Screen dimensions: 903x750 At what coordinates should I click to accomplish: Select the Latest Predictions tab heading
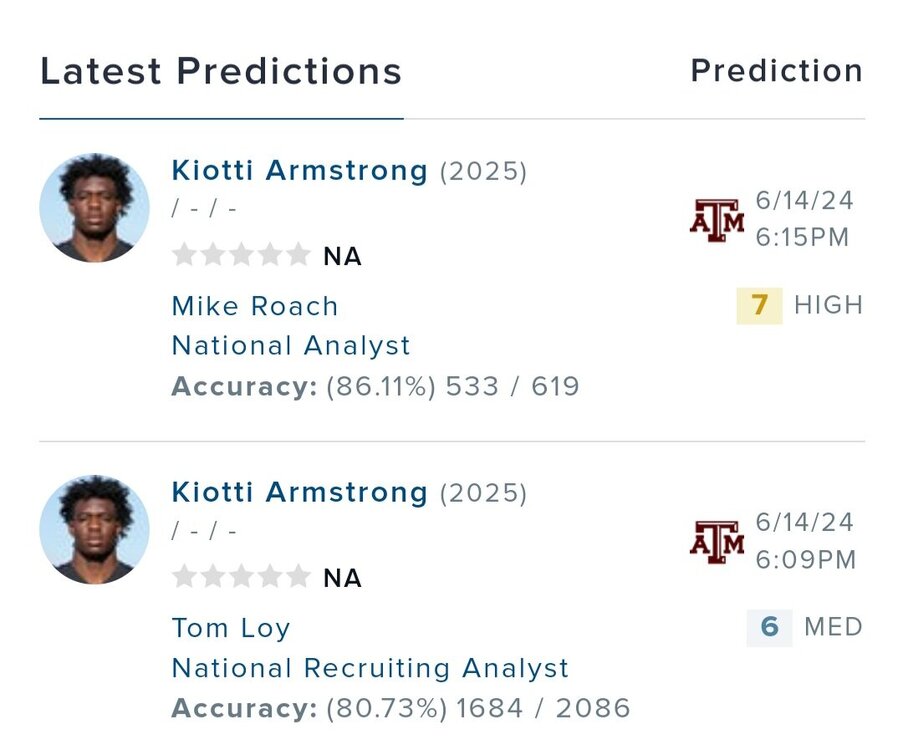221,72
